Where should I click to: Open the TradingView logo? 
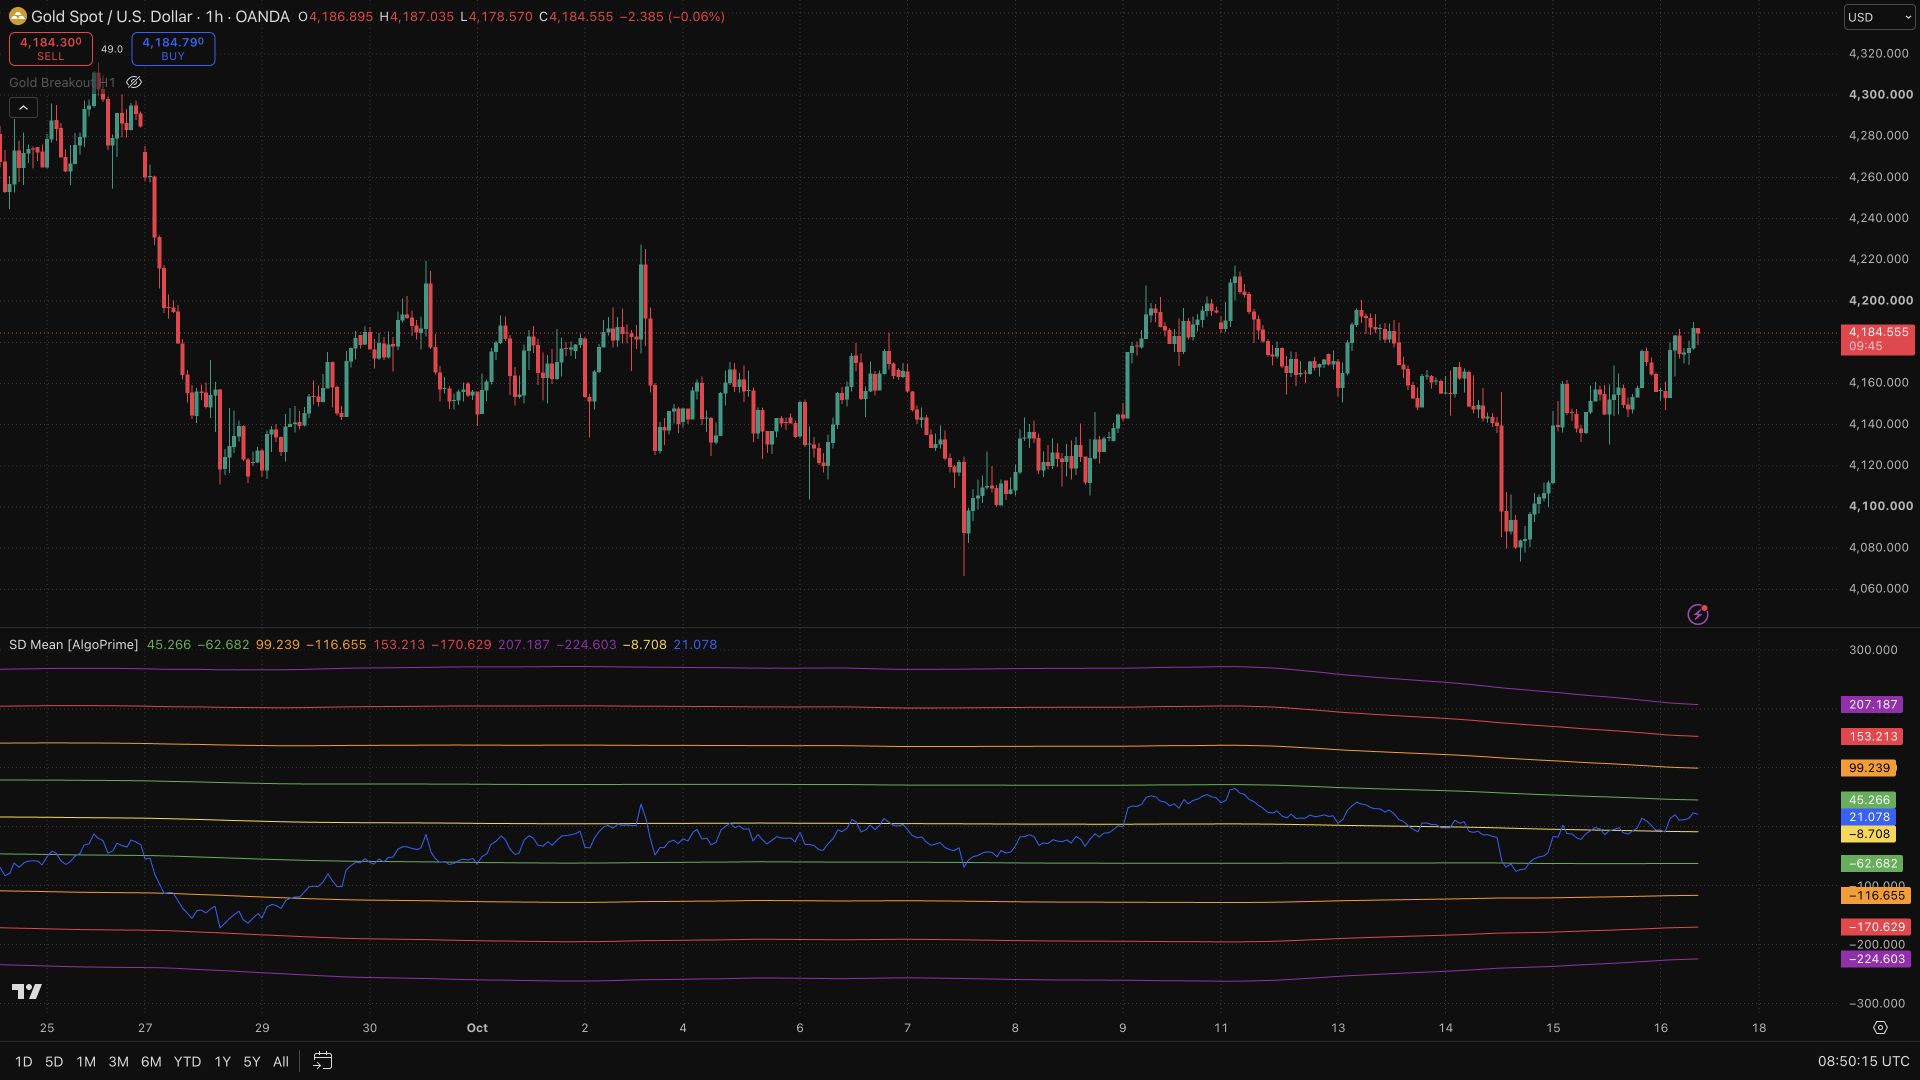point(27,991)
